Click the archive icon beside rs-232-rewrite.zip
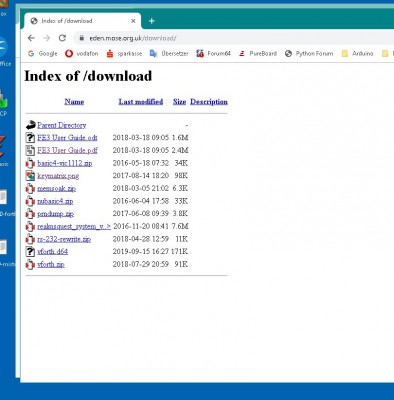Screen dimensions: 394x400 [x=30, y=239]
